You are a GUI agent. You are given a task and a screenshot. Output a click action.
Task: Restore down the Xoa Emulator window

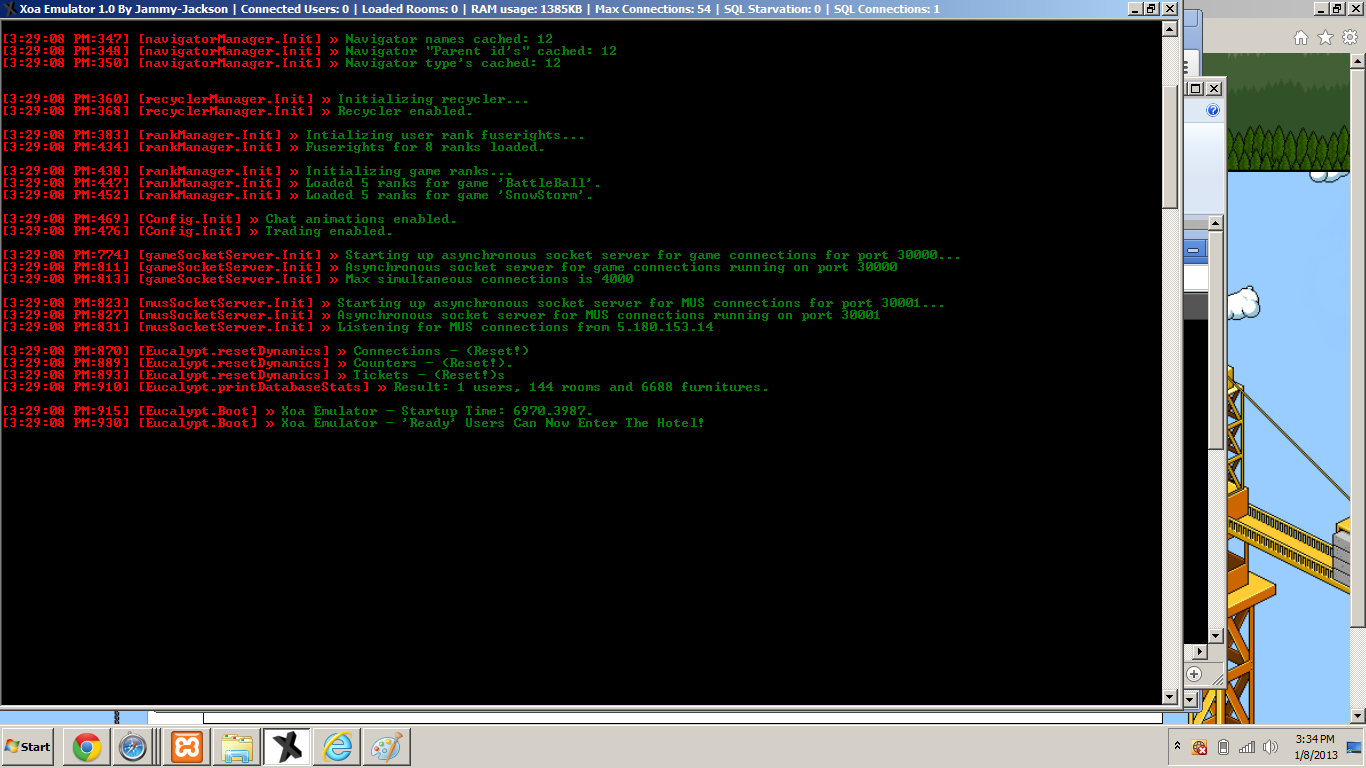pos(1151,9)
